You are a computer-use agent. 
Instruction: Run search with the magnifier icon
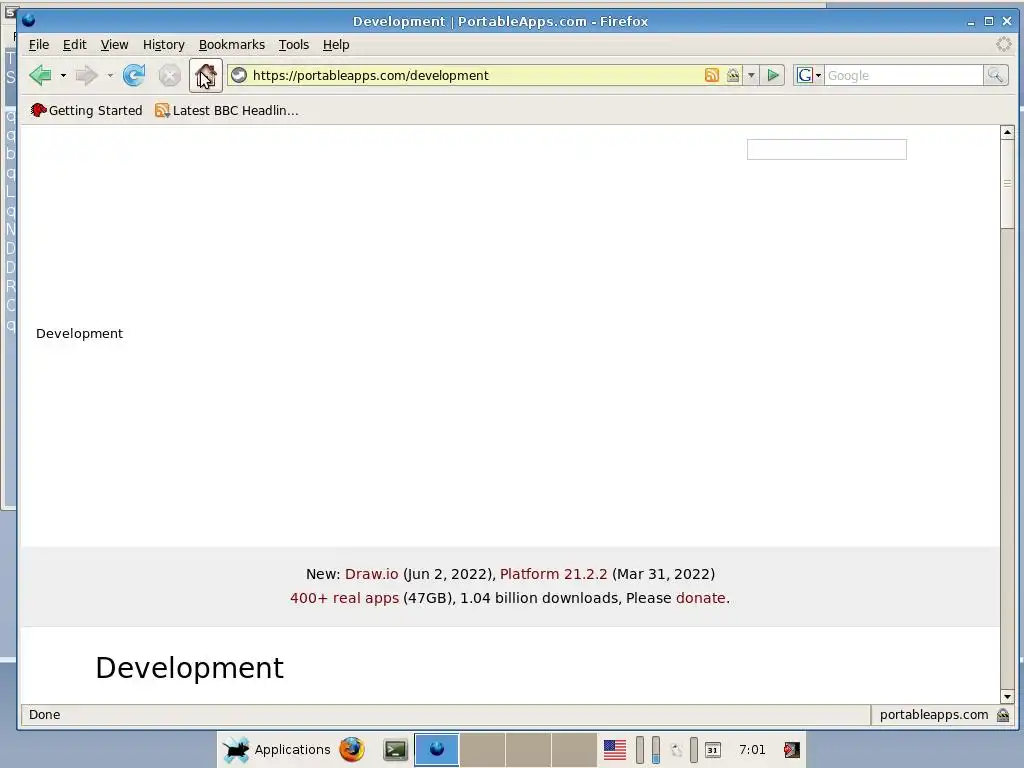point(995,75)
